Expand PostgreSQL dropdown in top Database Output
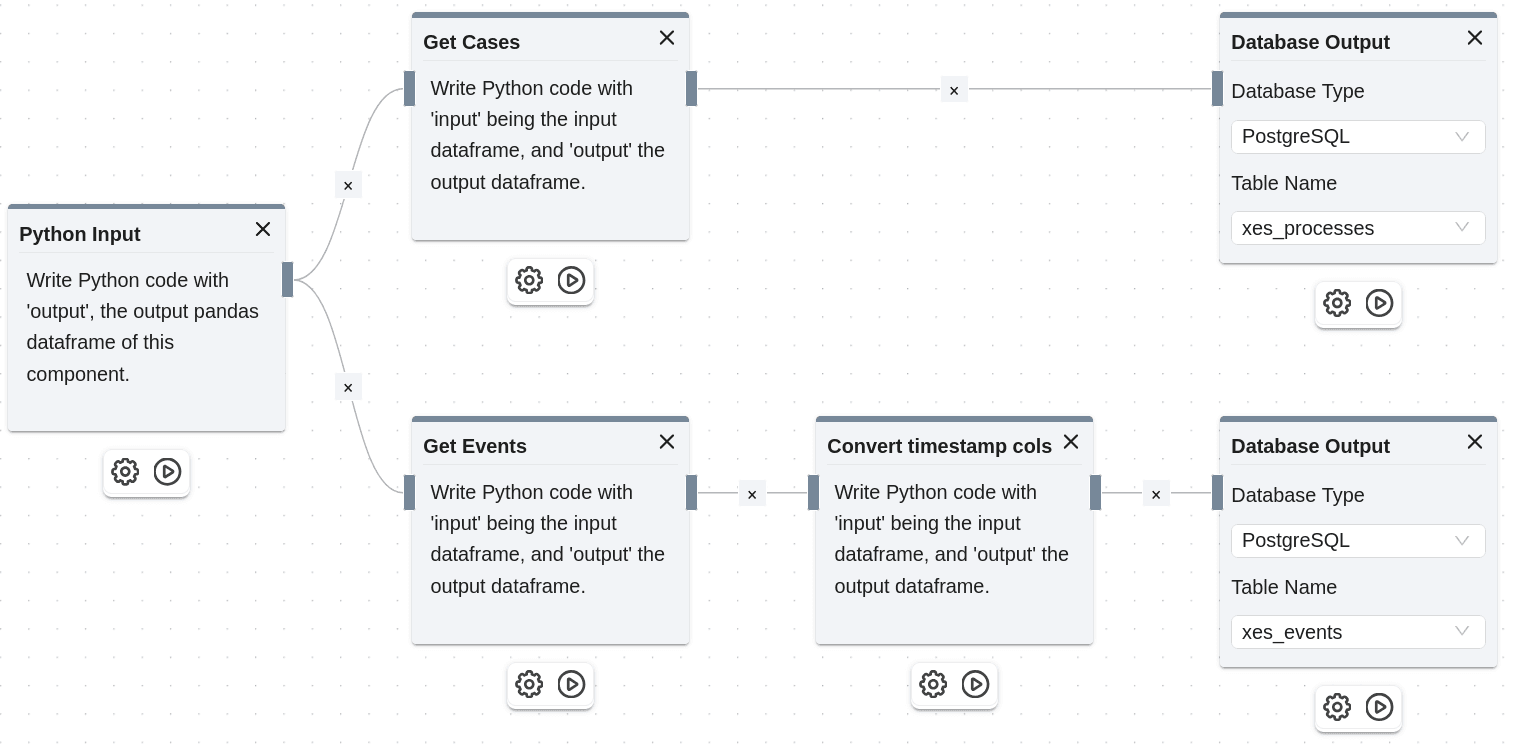 (1358, 137)
